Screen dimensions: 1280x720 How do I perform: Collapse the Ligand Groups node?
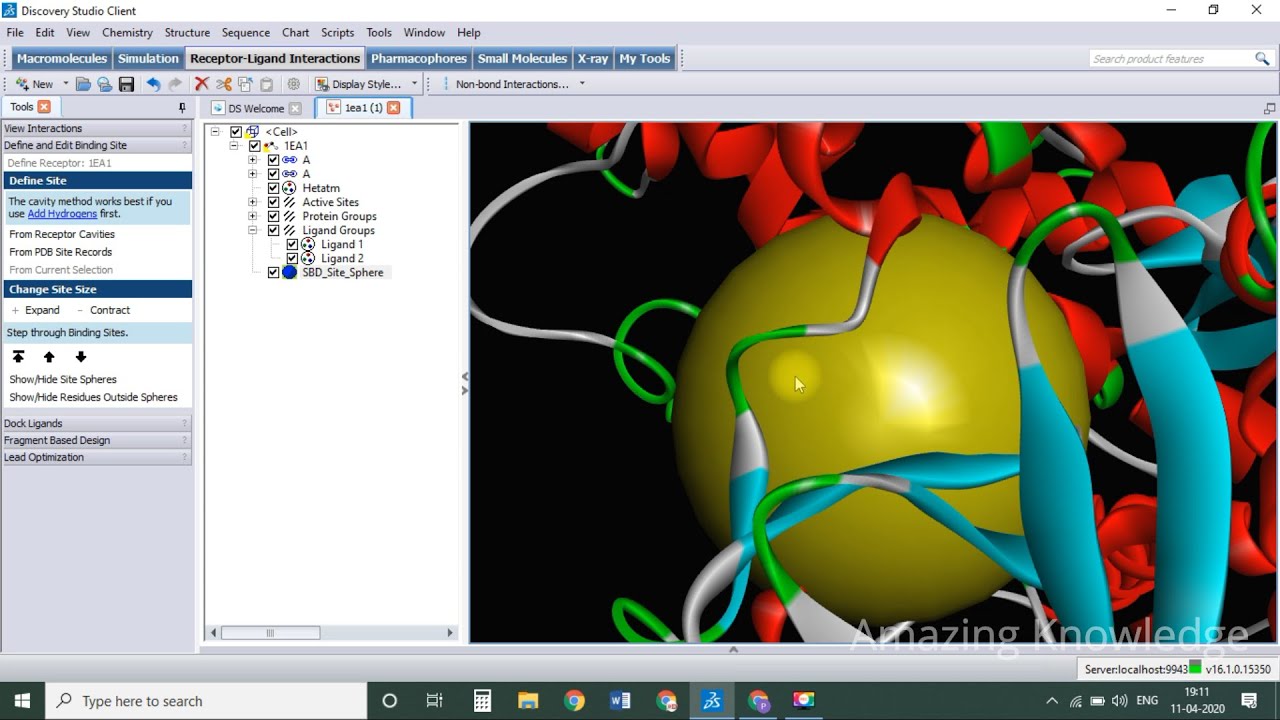coord(252,230)
